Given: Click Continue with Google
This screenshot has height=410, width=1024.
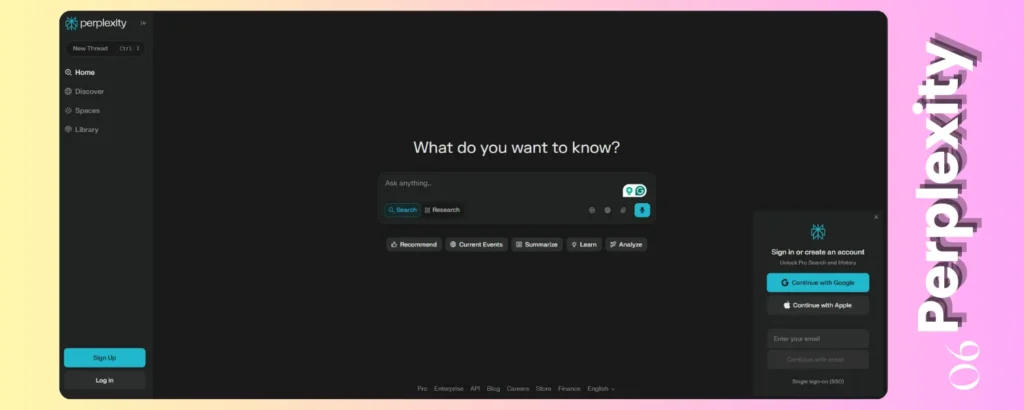Looking at the screenshot, I should 818,283.
